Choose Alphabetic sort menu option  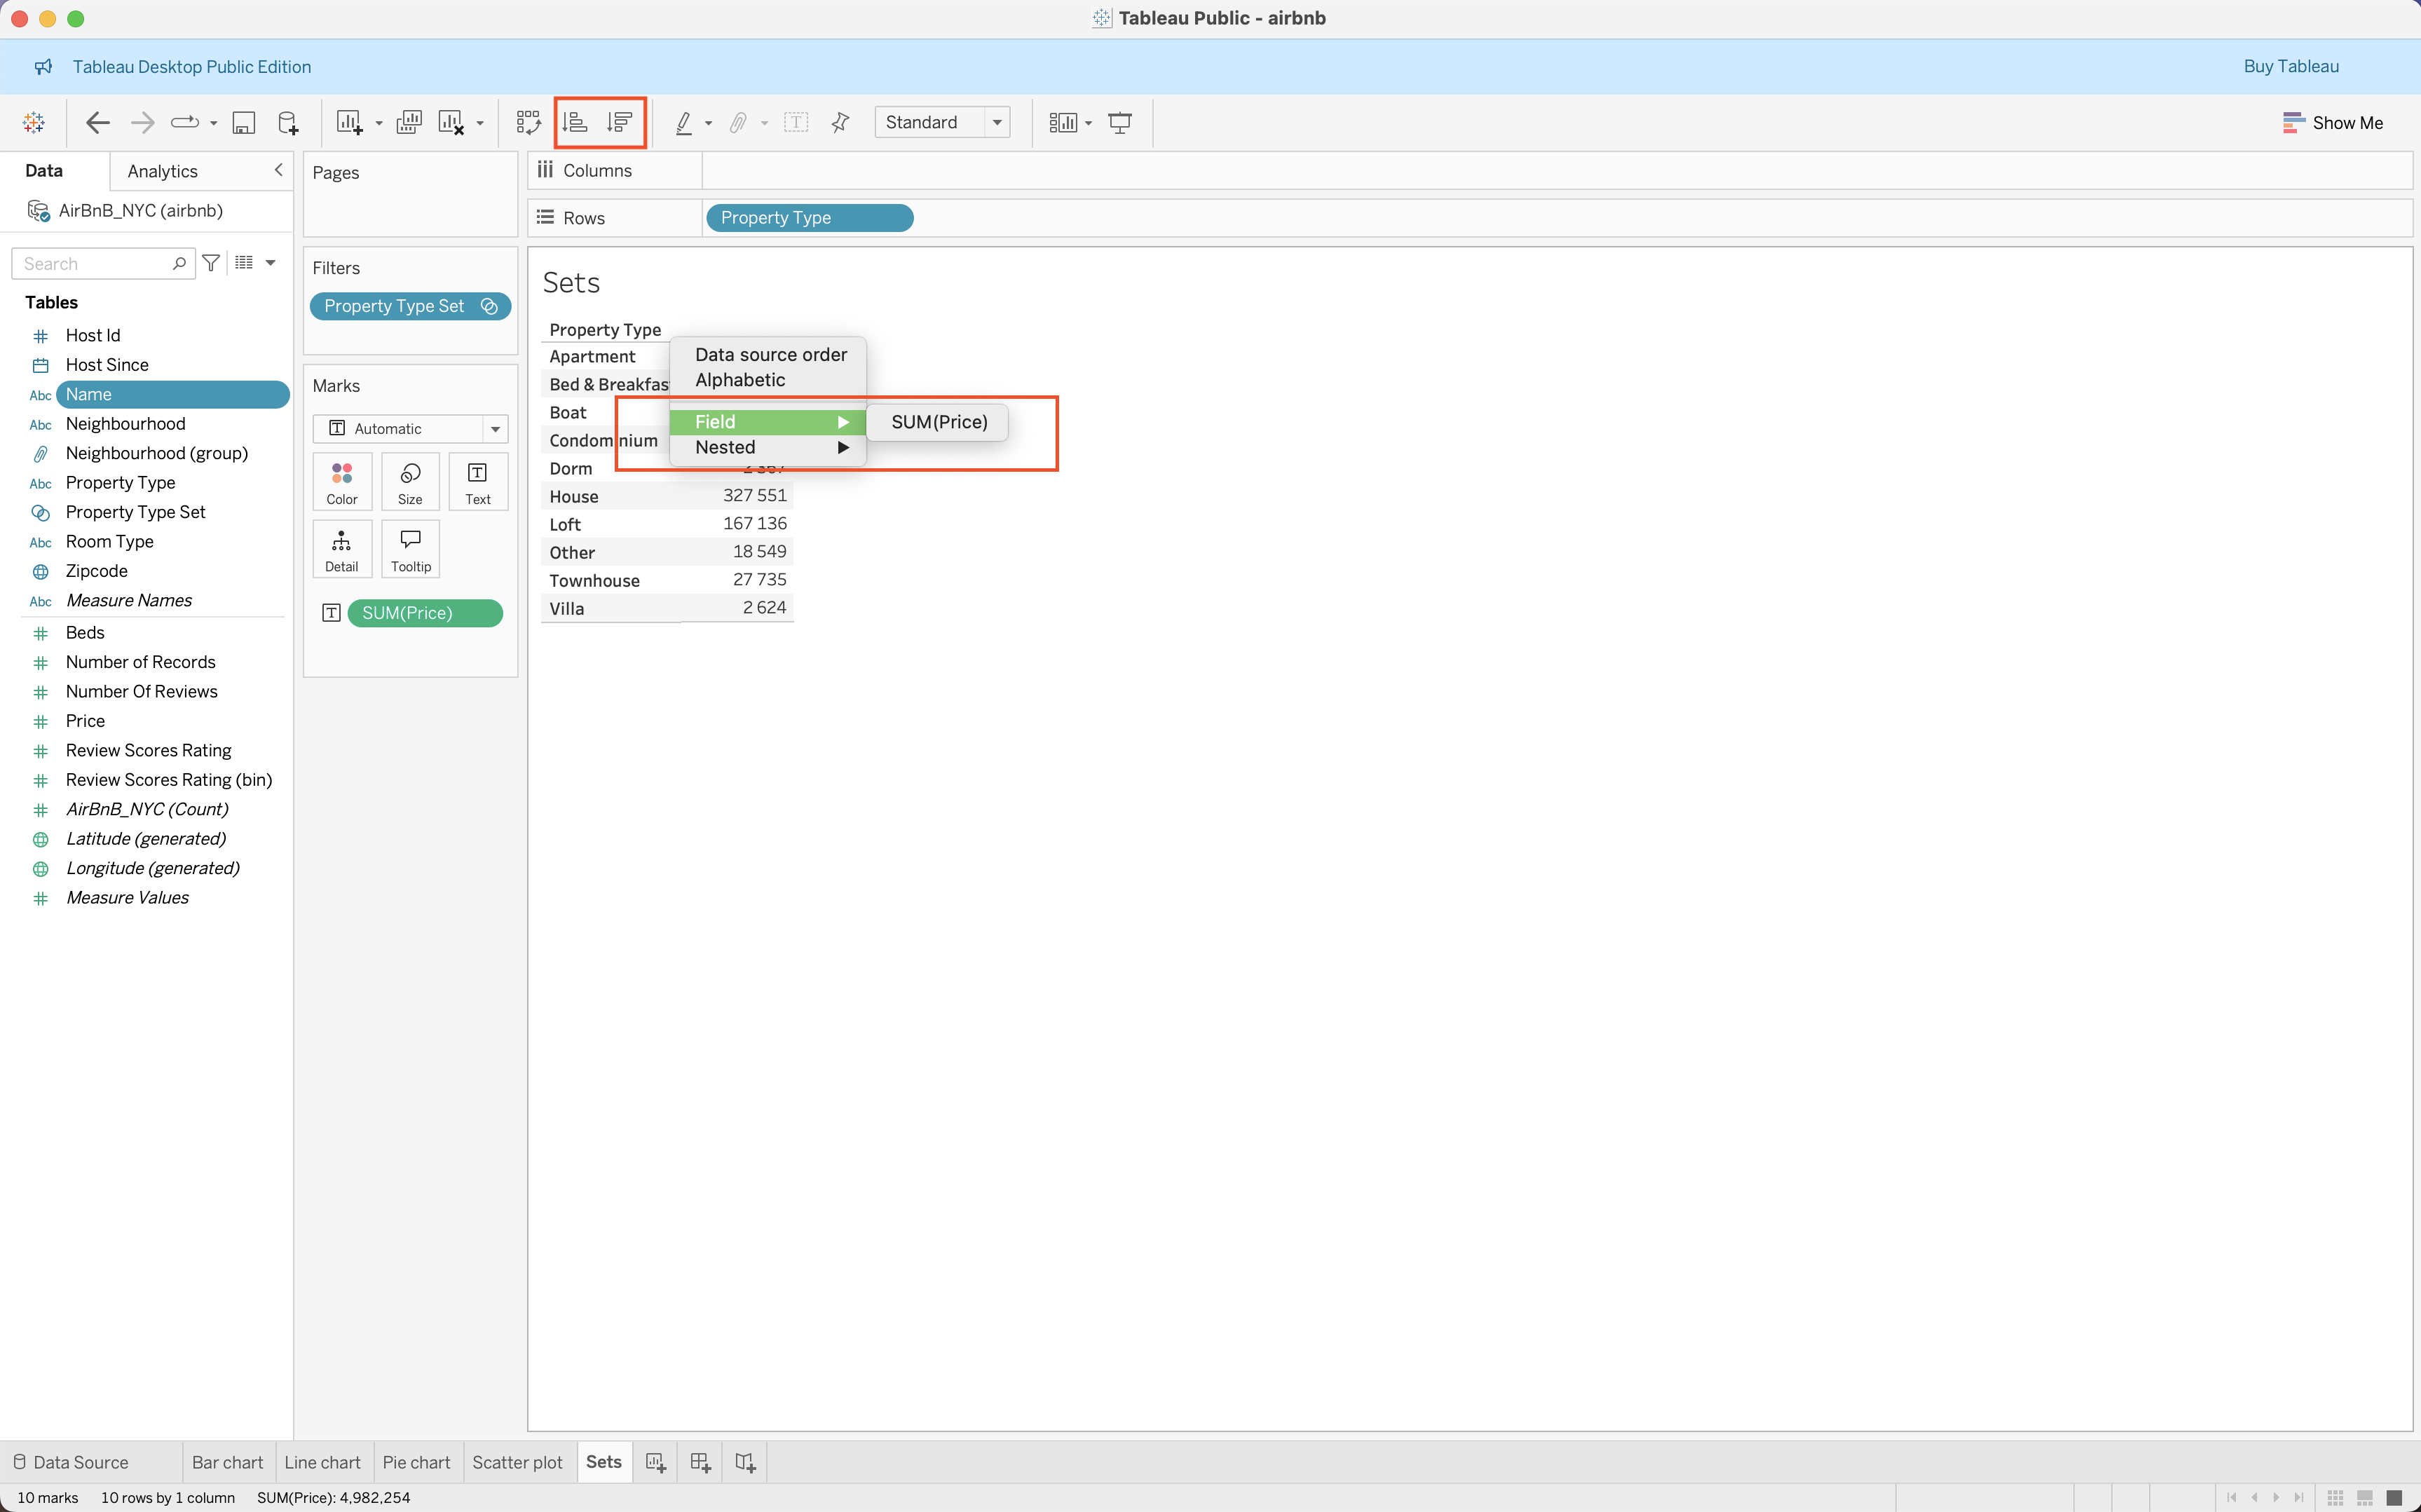point(740,380)
